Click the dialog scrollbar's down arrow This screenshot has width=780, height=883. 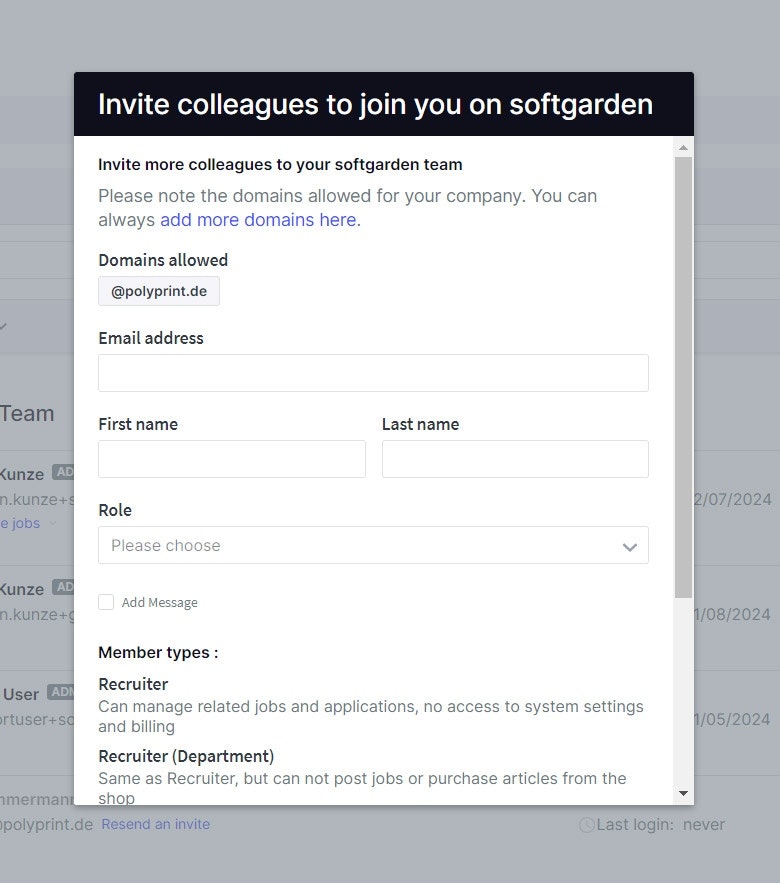(x=683, y=793)
